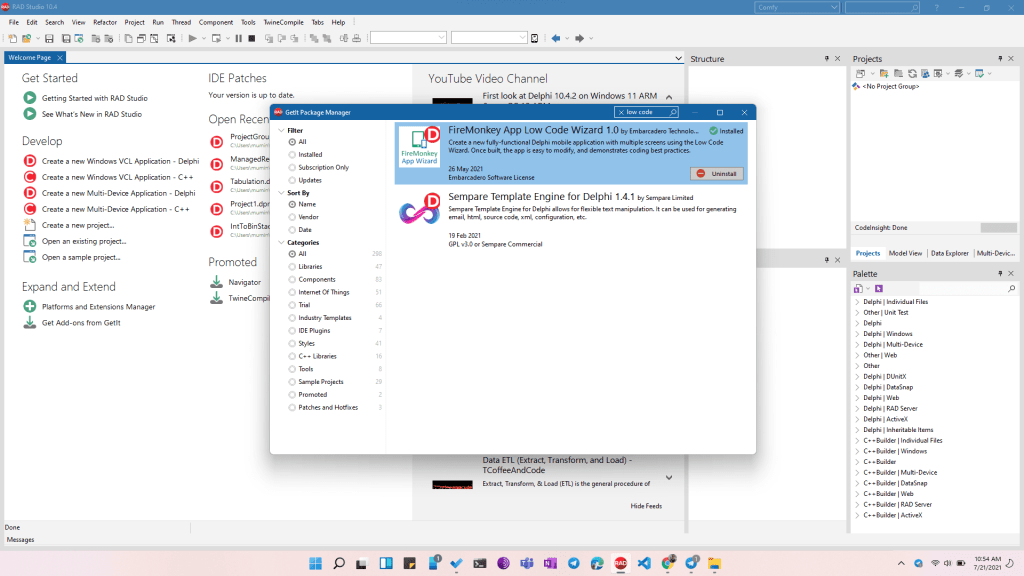
Task: Select the Run command on the toolbar
Action: (x=192, y=38)
